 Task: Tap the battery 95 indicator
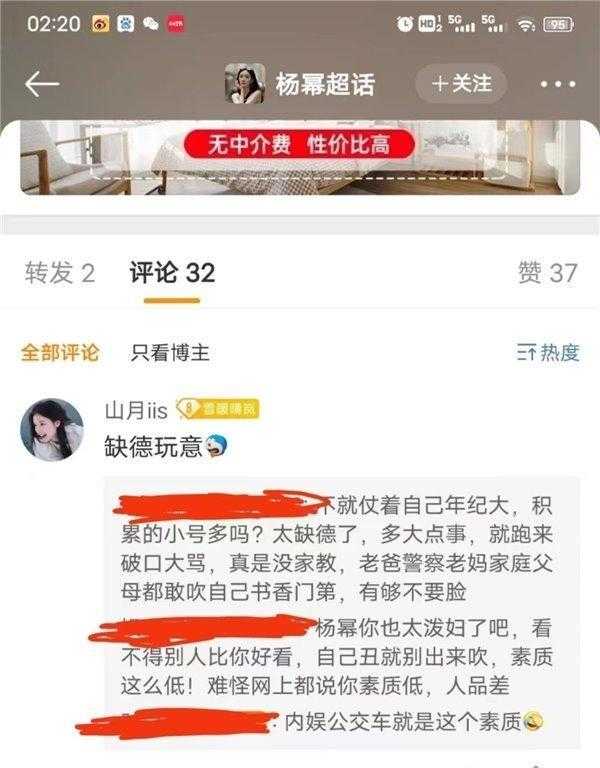[x=558, y=24]
